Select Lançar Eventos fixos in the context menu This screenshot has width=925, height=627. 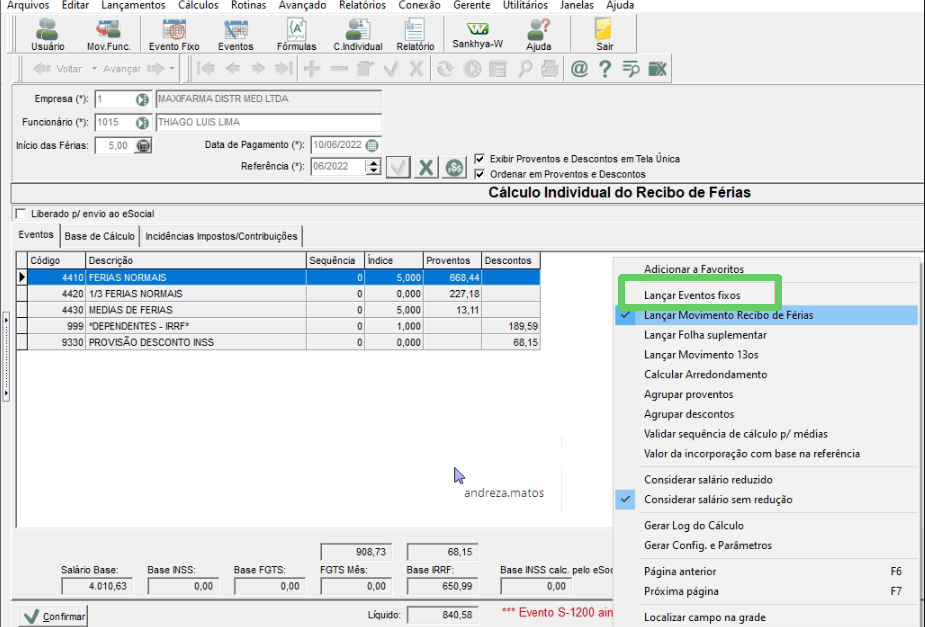[692, 296]
